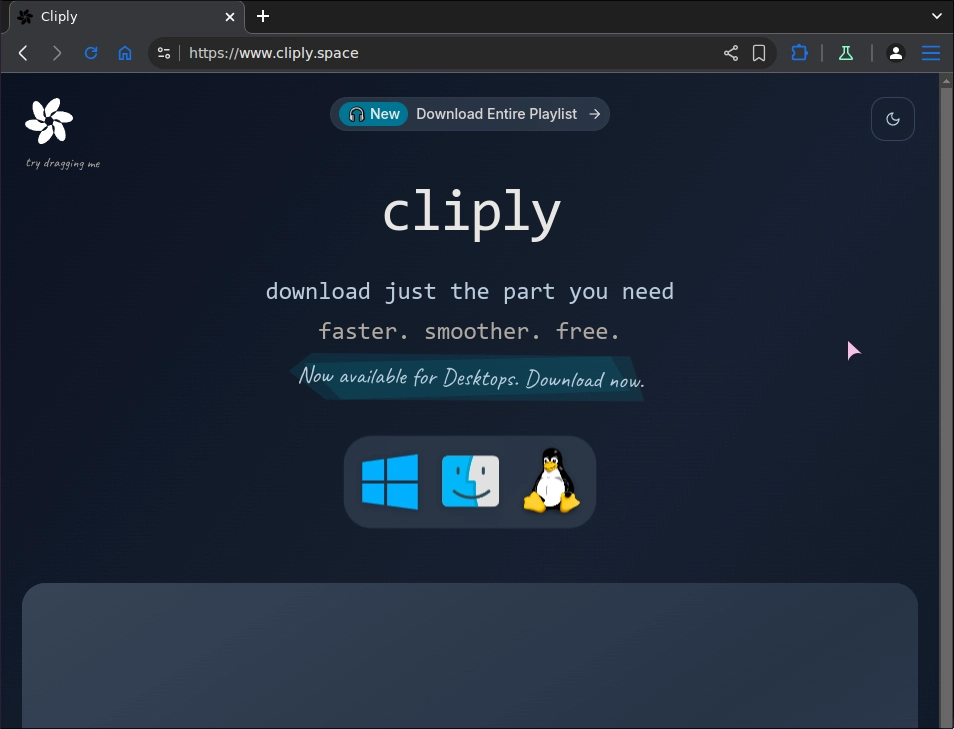This screenshot has height=729, width=954.
Task: Select the Windows download icon
Action: tap(389, 481)
